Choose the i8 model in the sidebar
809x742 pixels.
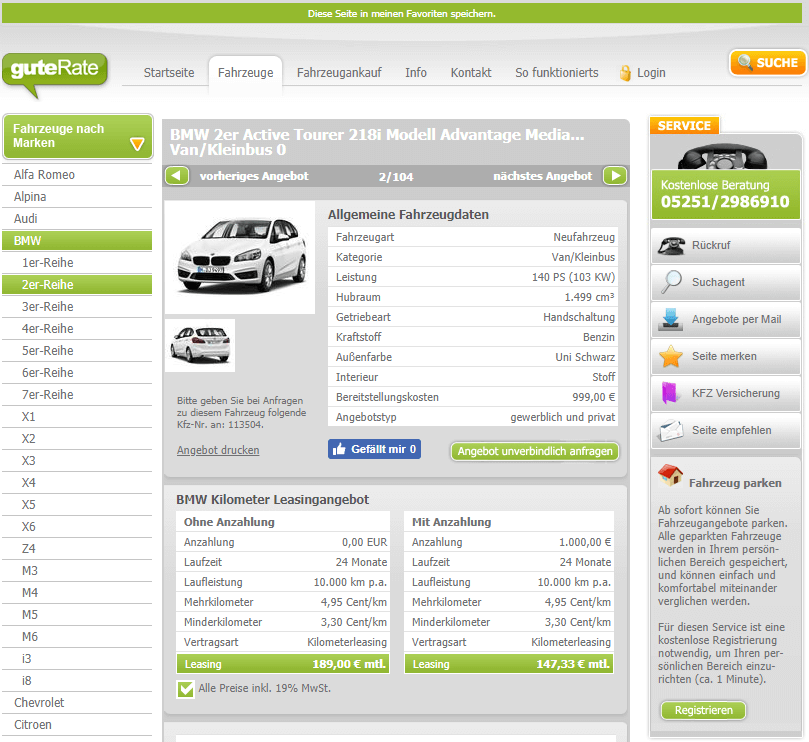(77, 681)
